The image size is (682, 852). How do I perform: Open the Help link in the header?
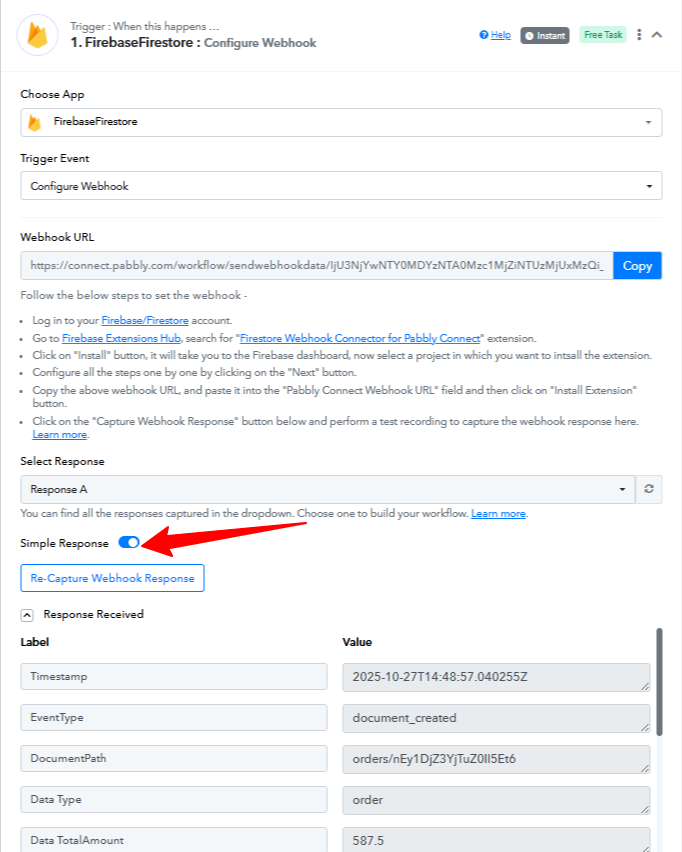(x=495, y=35)
